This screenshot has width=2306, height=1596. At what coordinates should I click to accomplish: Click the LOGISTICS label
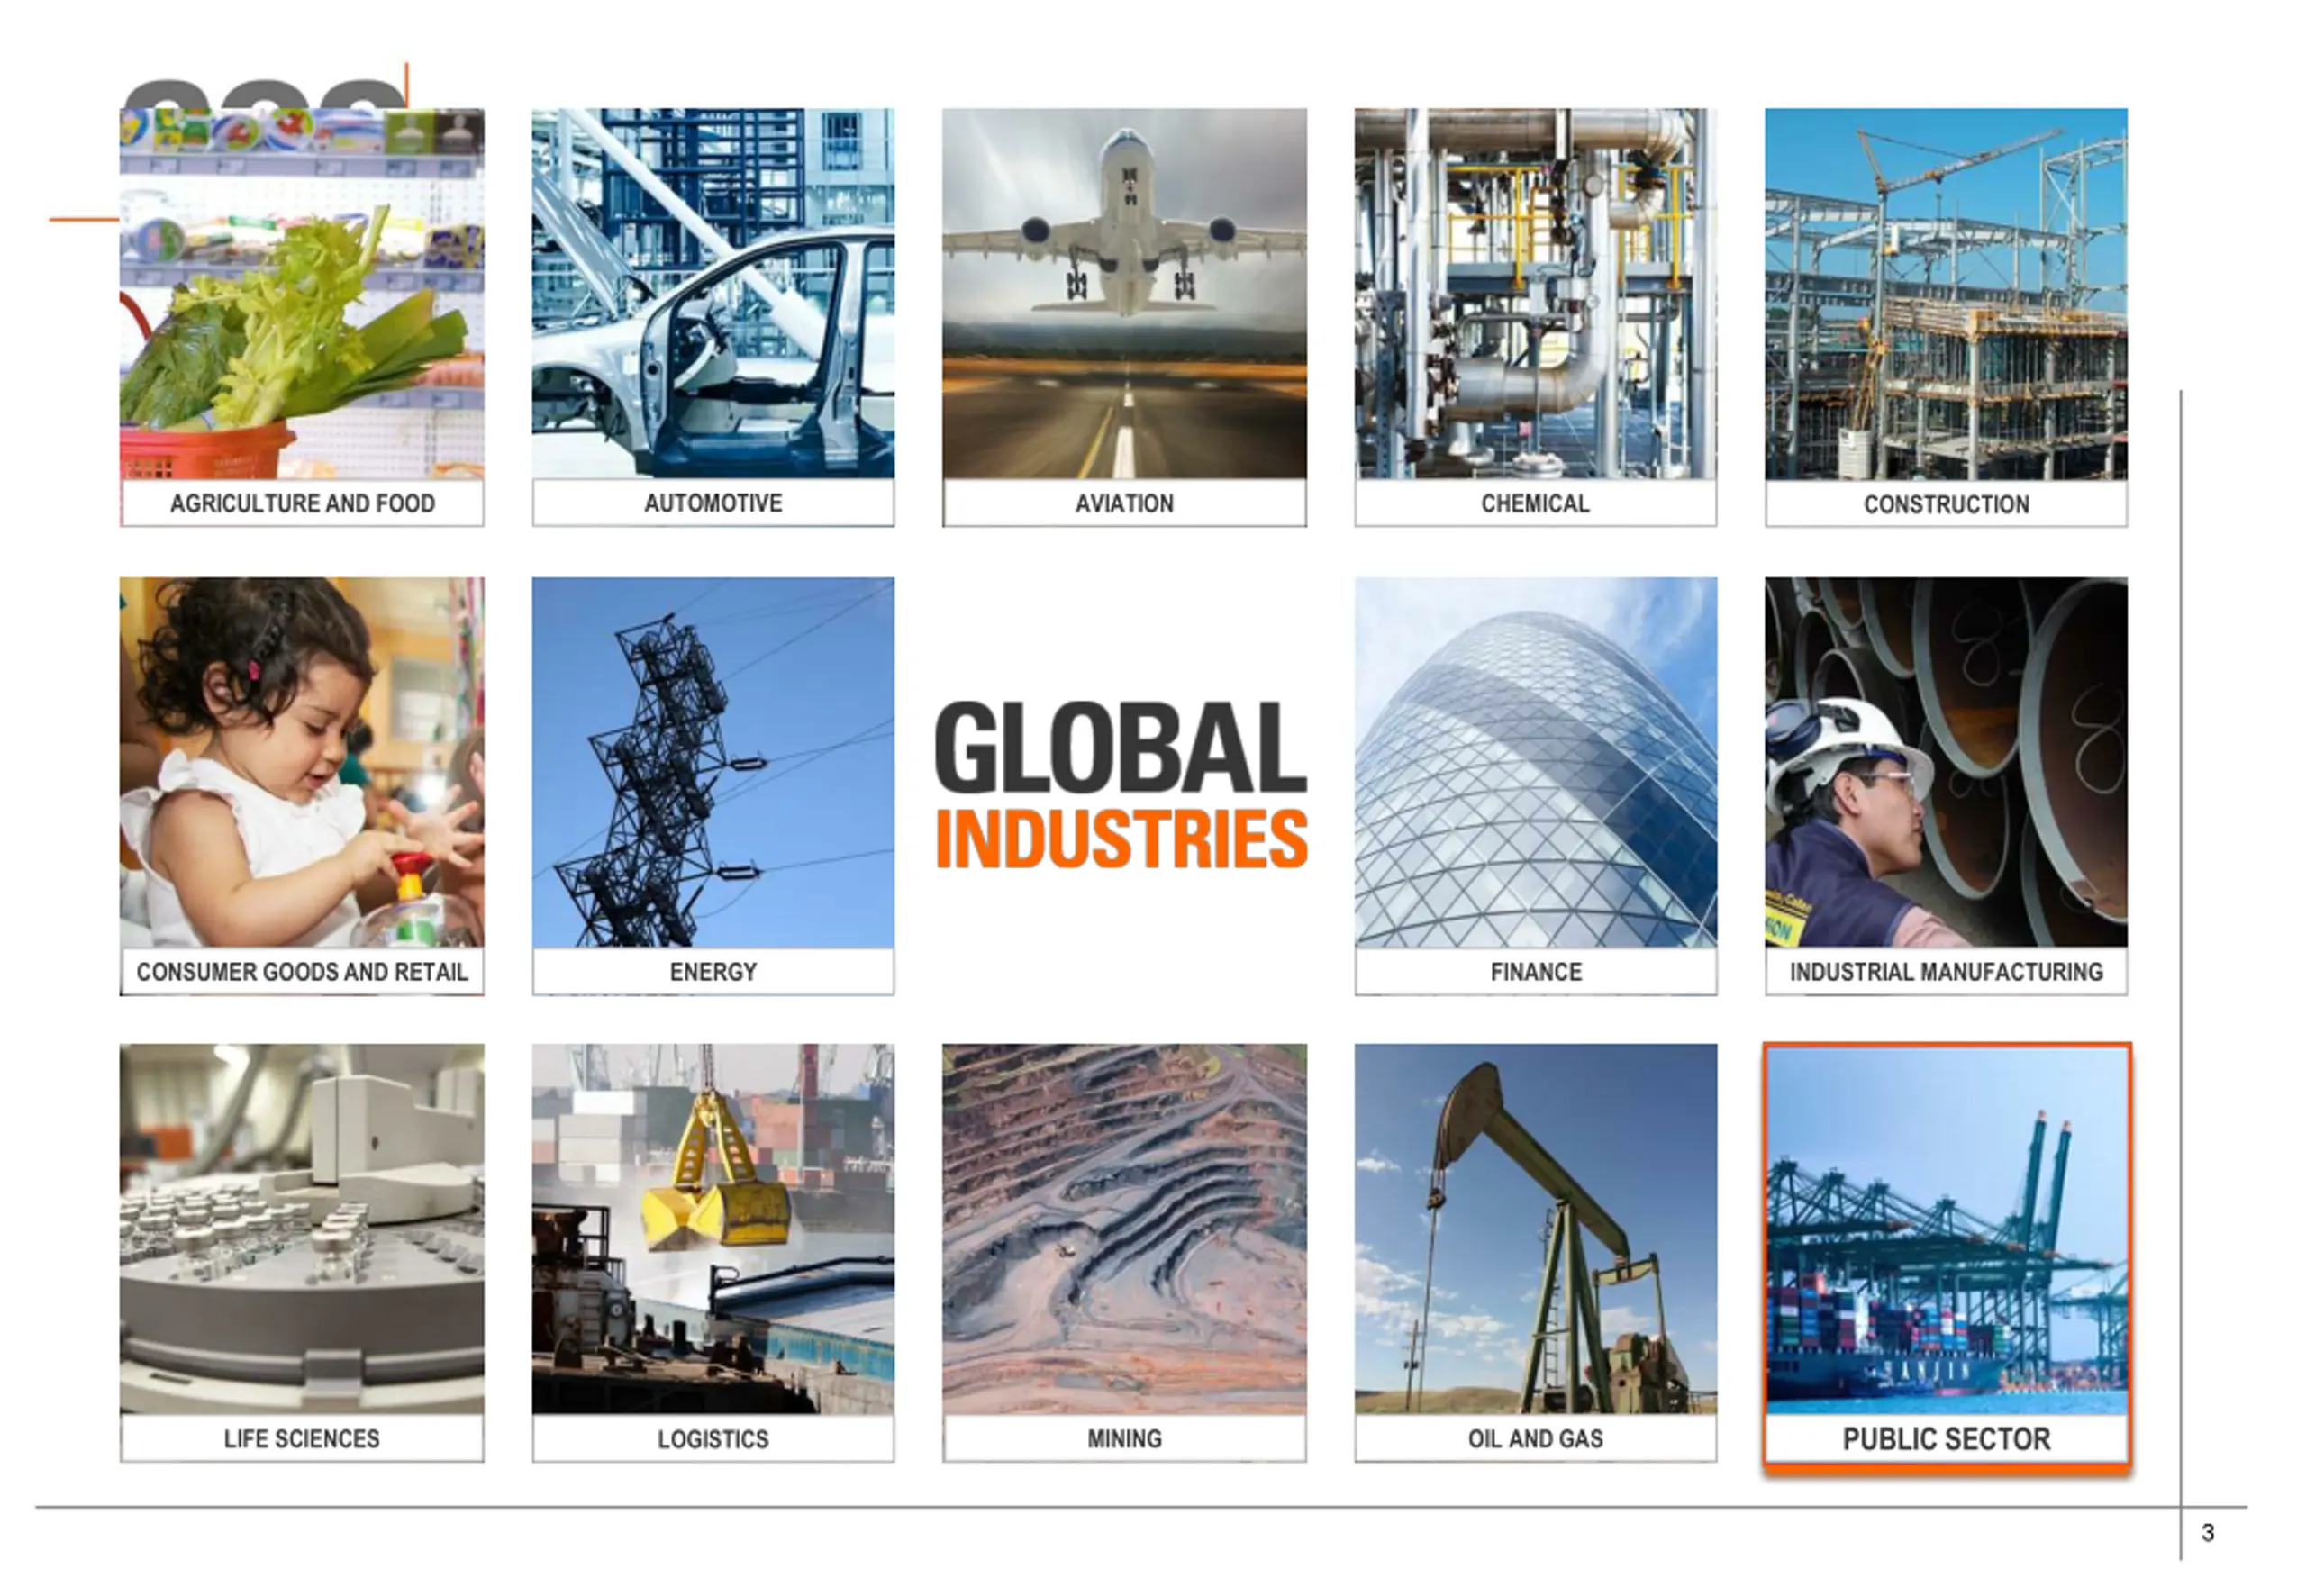click(x=713, y=1439)
